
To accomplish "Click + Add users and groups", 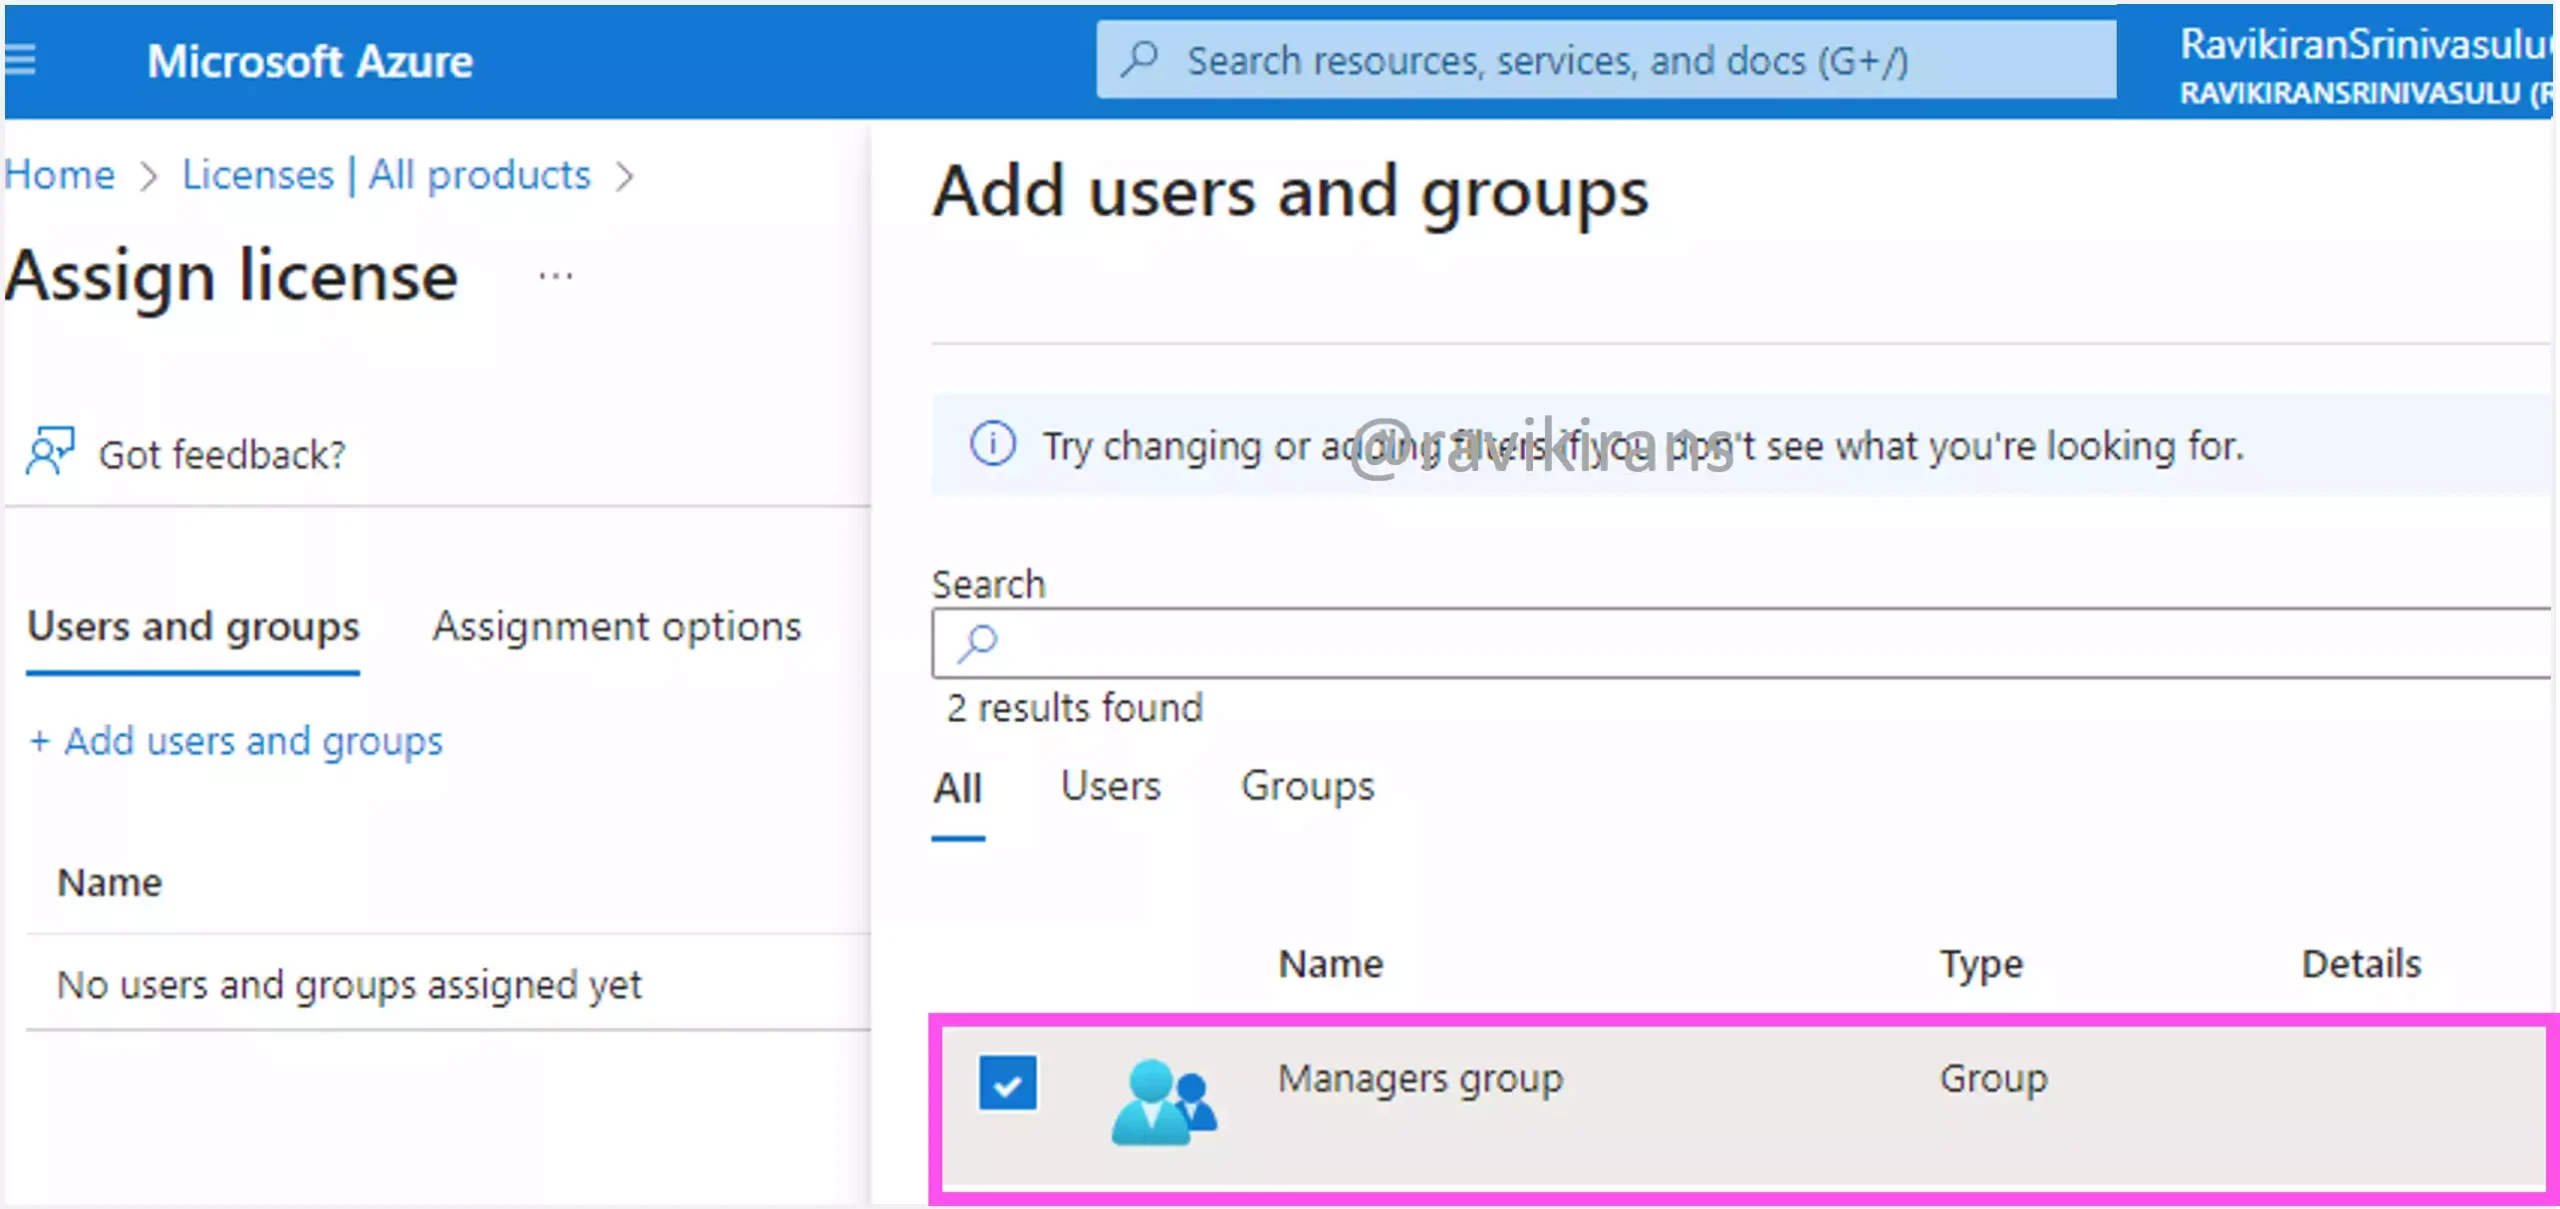I will click(236, 741).
